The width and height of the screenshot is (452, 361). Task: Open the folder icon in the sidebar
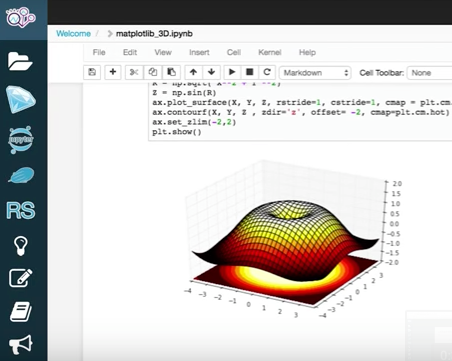pos(20,61)
